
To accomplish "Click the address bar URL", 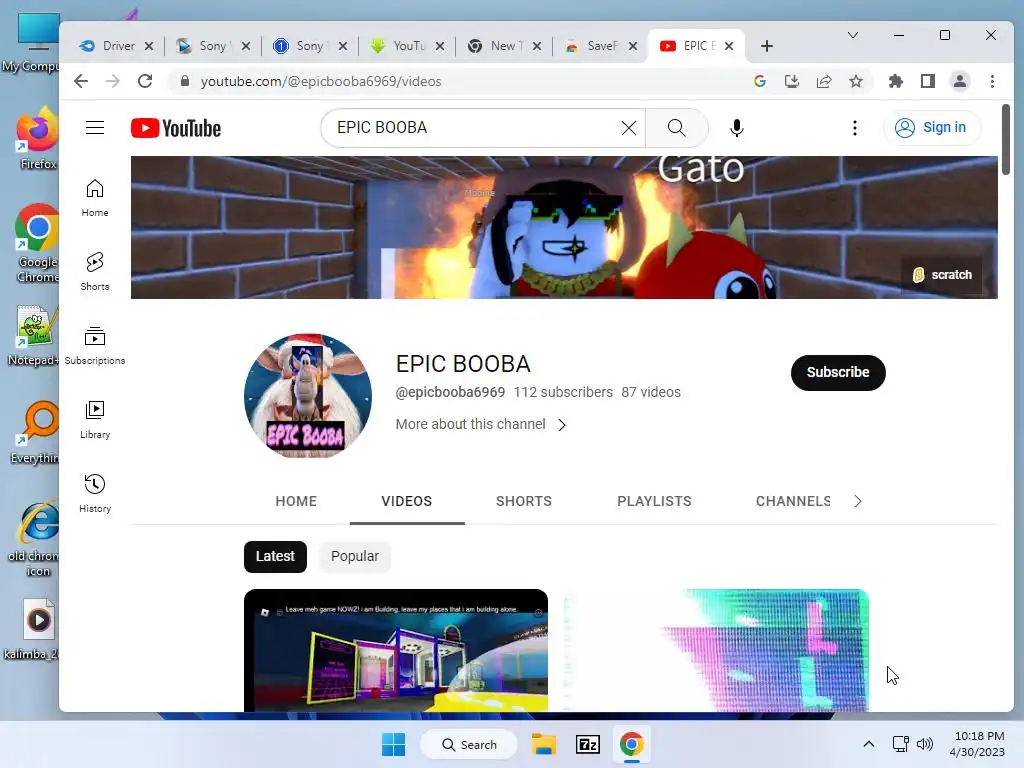I will (x=321, y=81).
